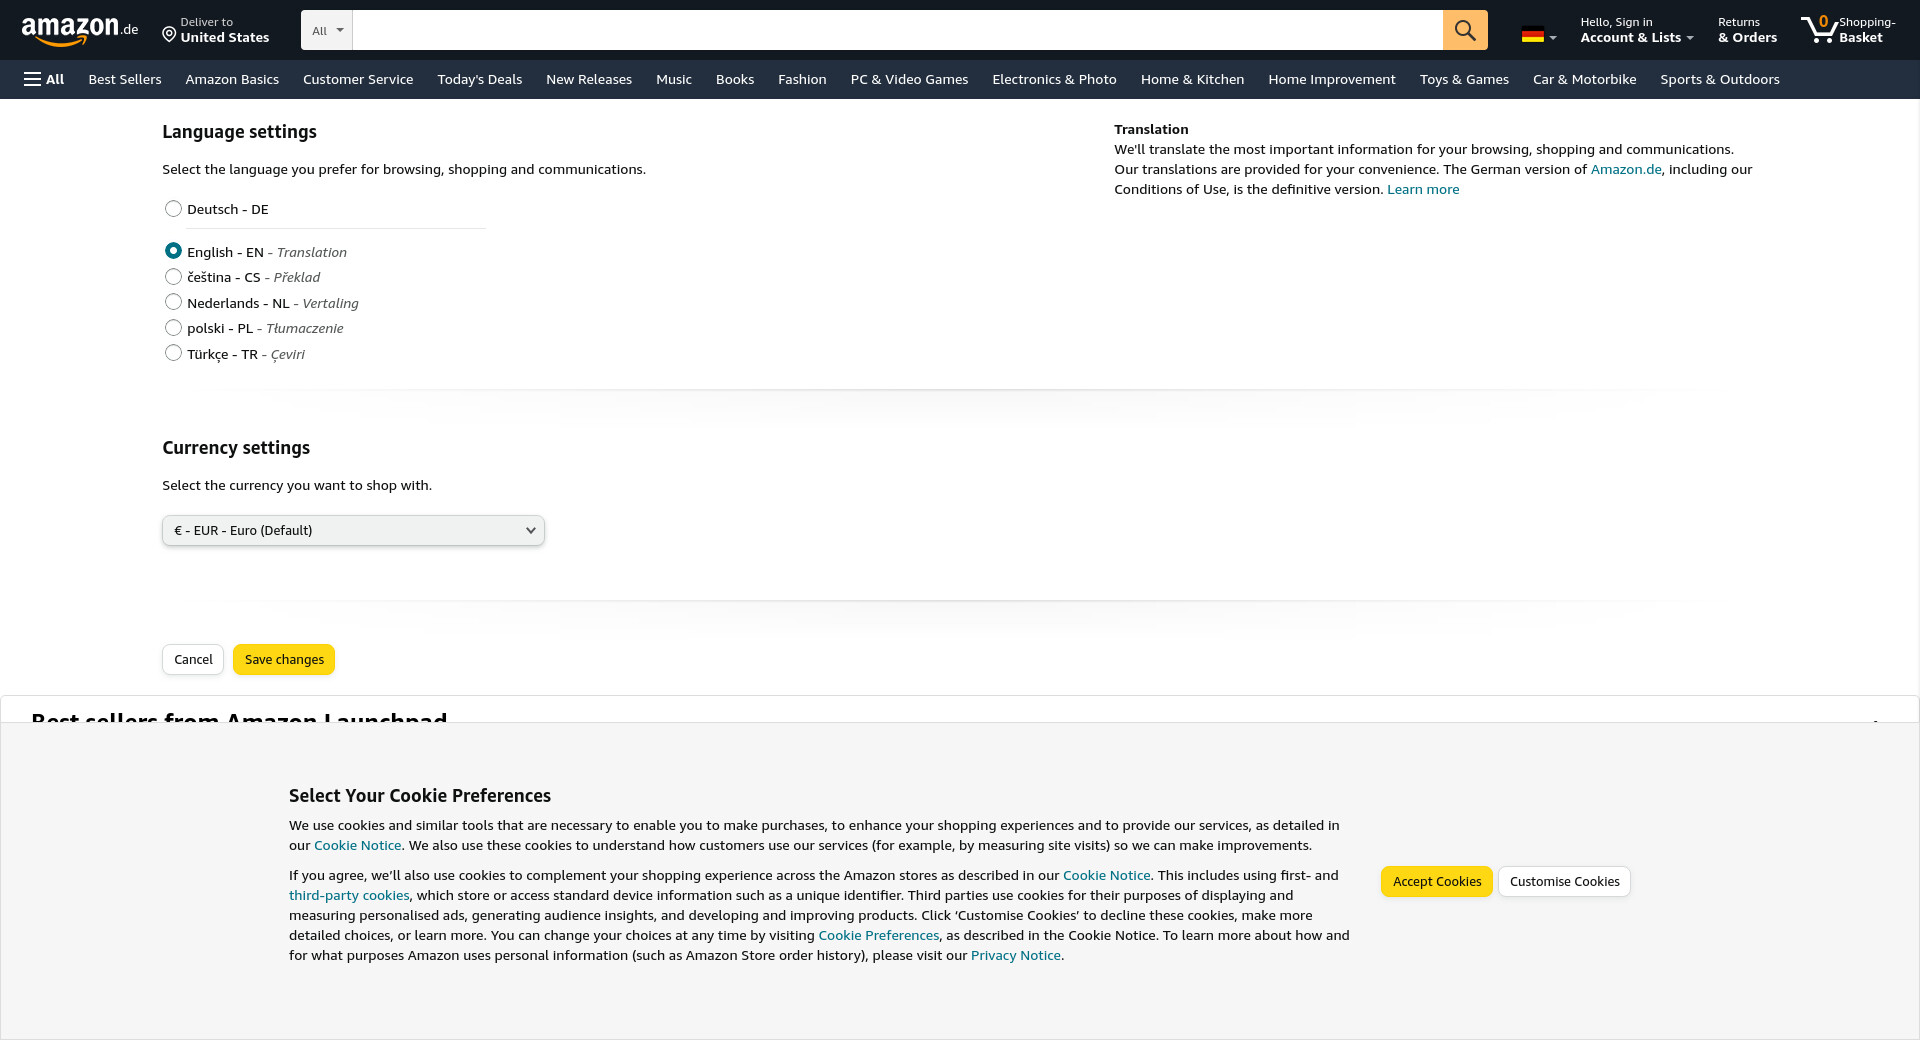Expand the All search category dropdown

point(326,30)
